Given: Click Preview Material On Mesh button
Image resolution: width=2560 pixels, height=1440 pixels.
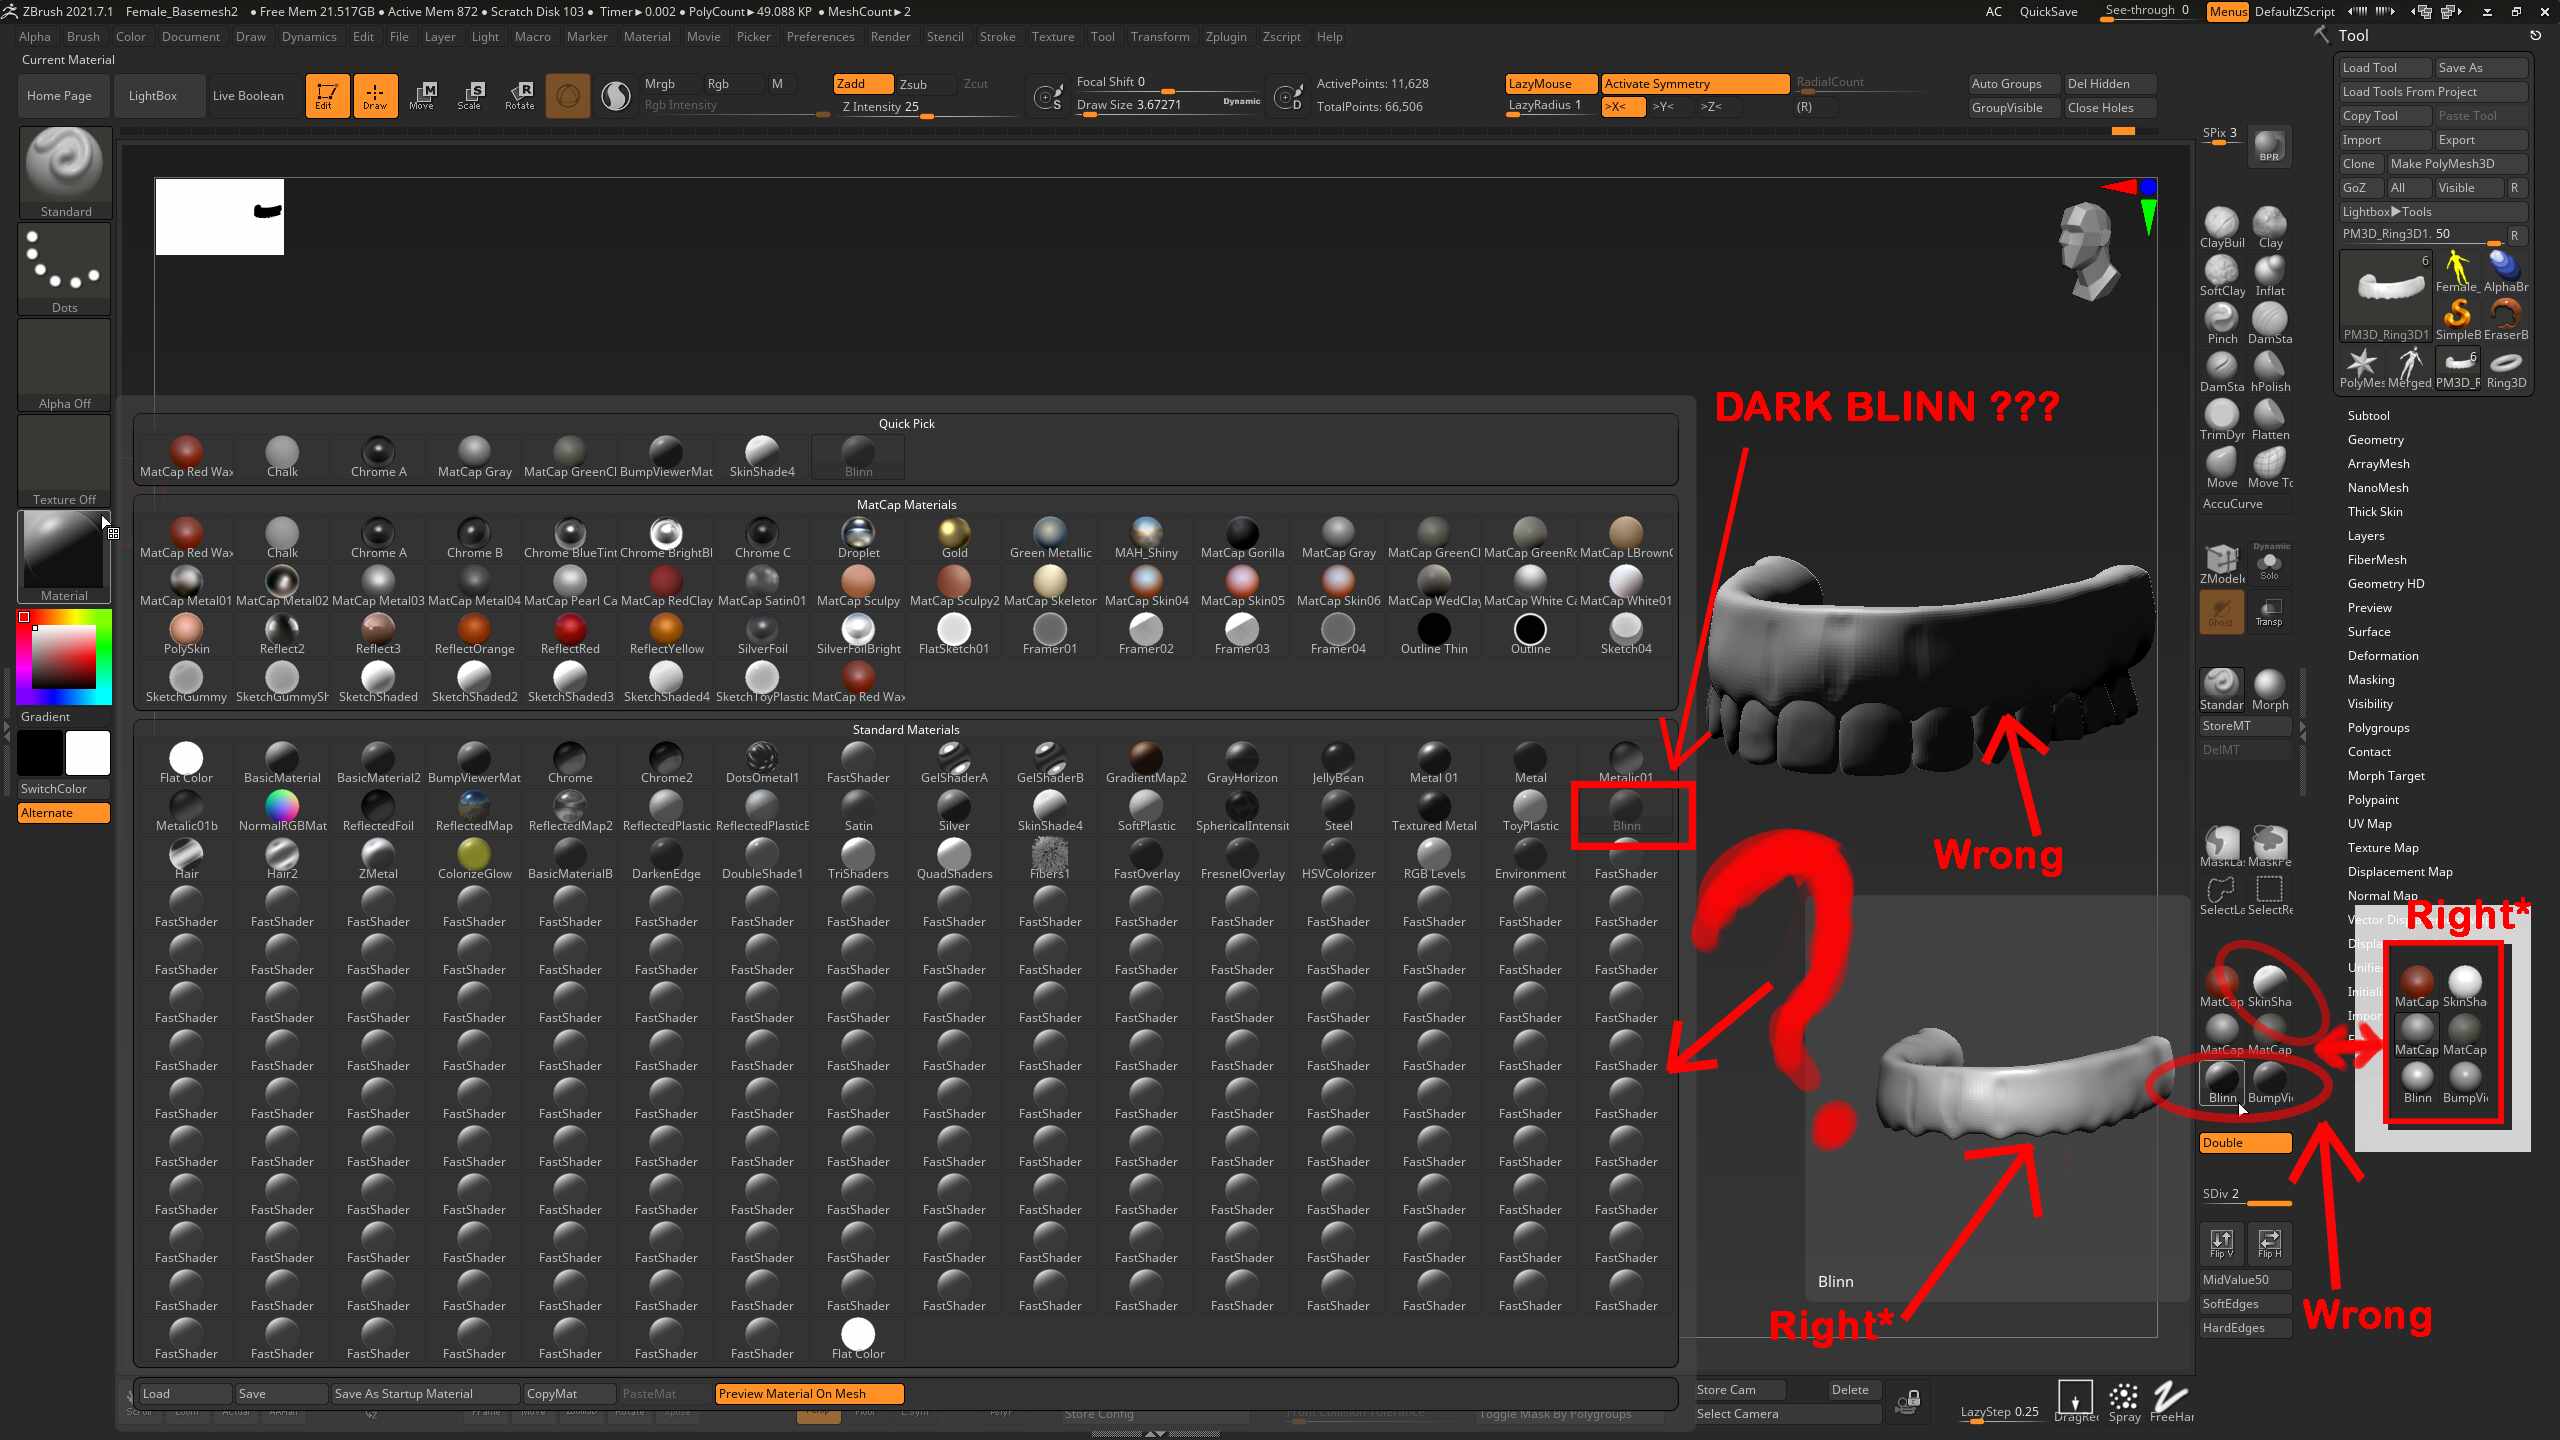Looking at the screenshot, I should (x=809, y=1393).
